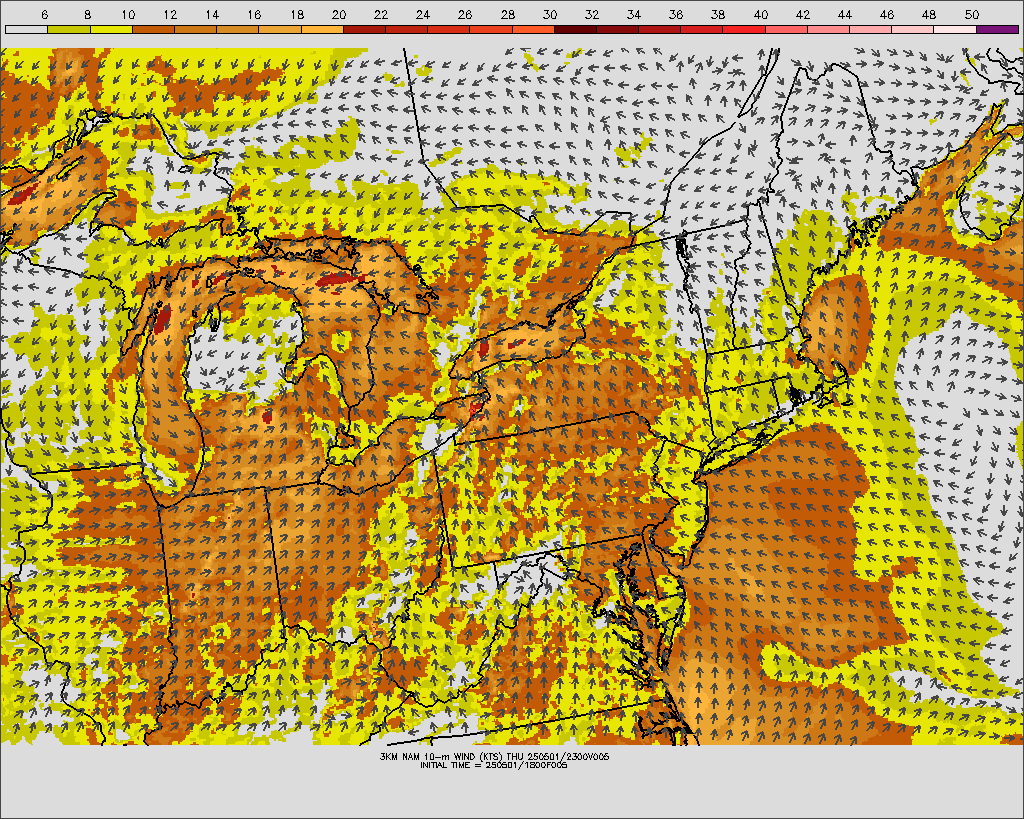Click the legend label "46"
This screenshot has height=819, width=1024.
click(x=887, y=14)
